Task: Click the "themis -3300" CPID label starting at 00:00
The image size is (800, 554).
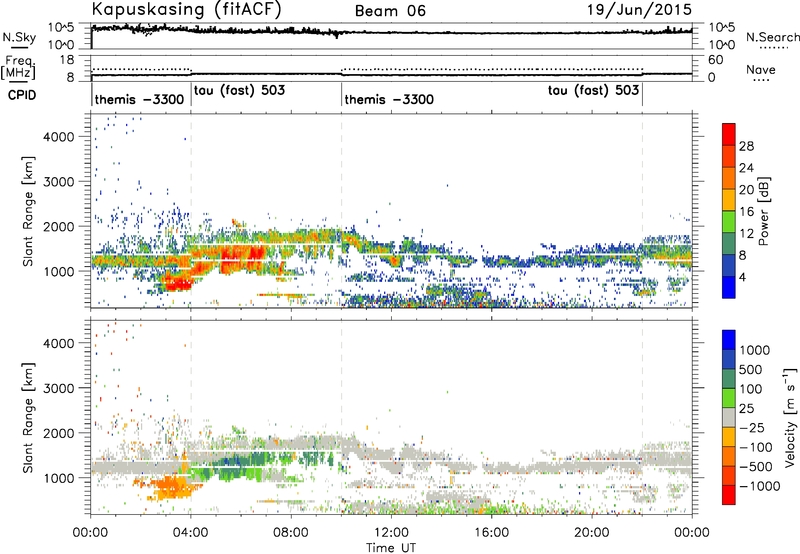Action: 139,99
